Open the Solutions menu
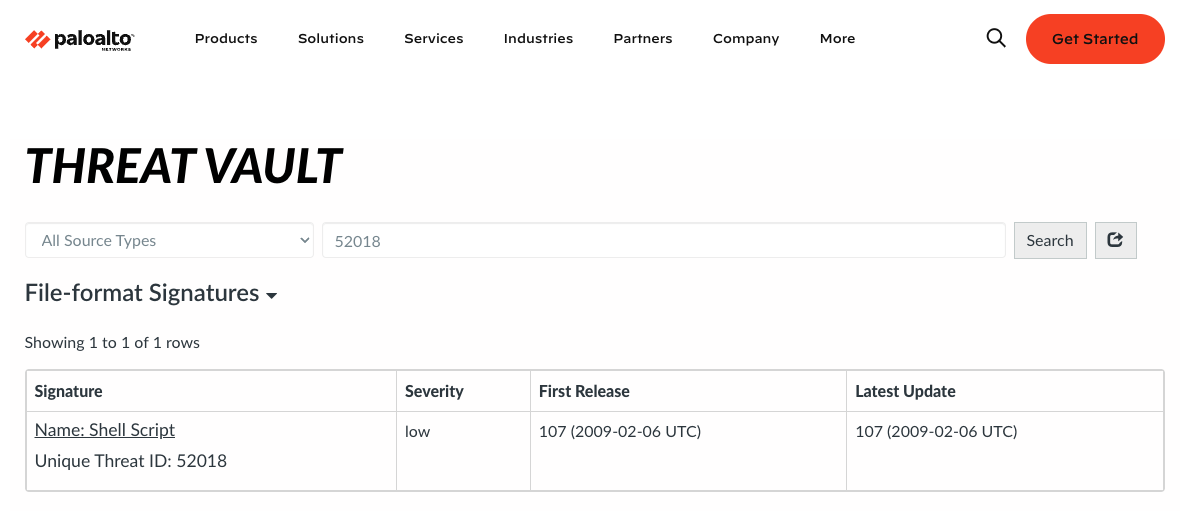Image resolution: width=1182 pixels, height=511 pixels. point(331,39)
